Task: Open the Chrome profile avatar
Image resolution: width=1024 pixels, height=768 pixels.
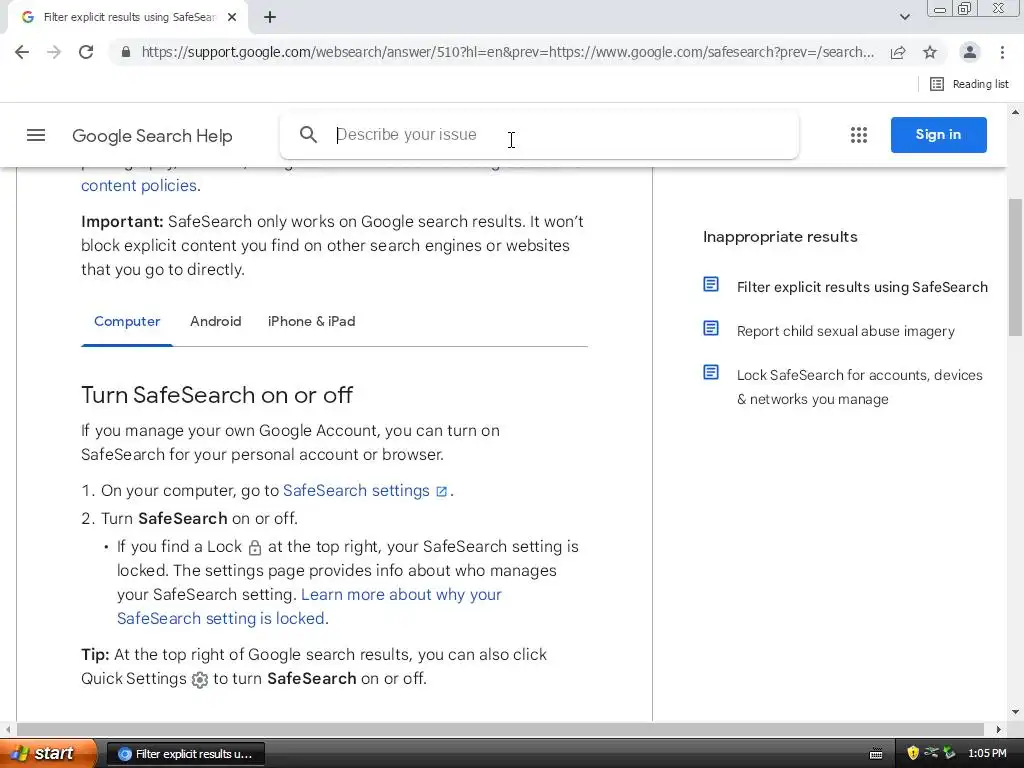Action: (x=970, y=52)
